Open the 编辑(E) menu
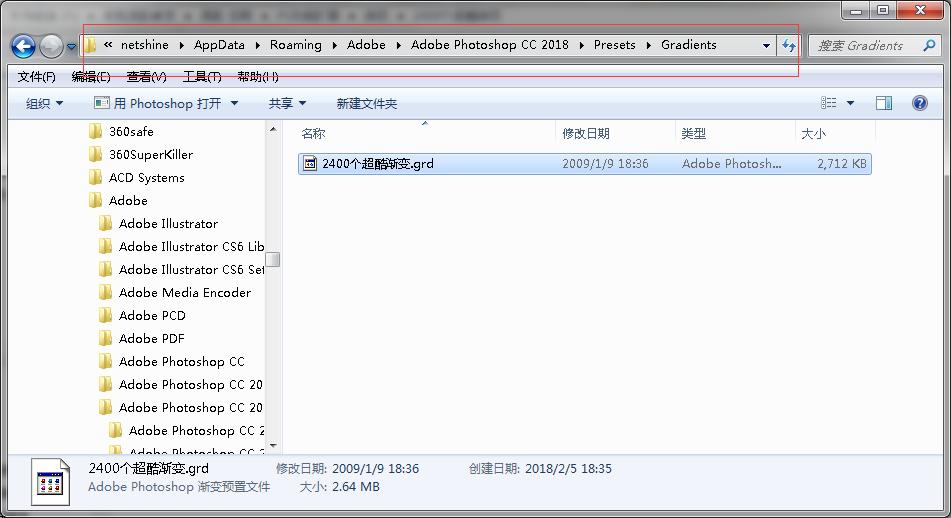This screenshot has width=951, height=518. click(x=91, y=77)
